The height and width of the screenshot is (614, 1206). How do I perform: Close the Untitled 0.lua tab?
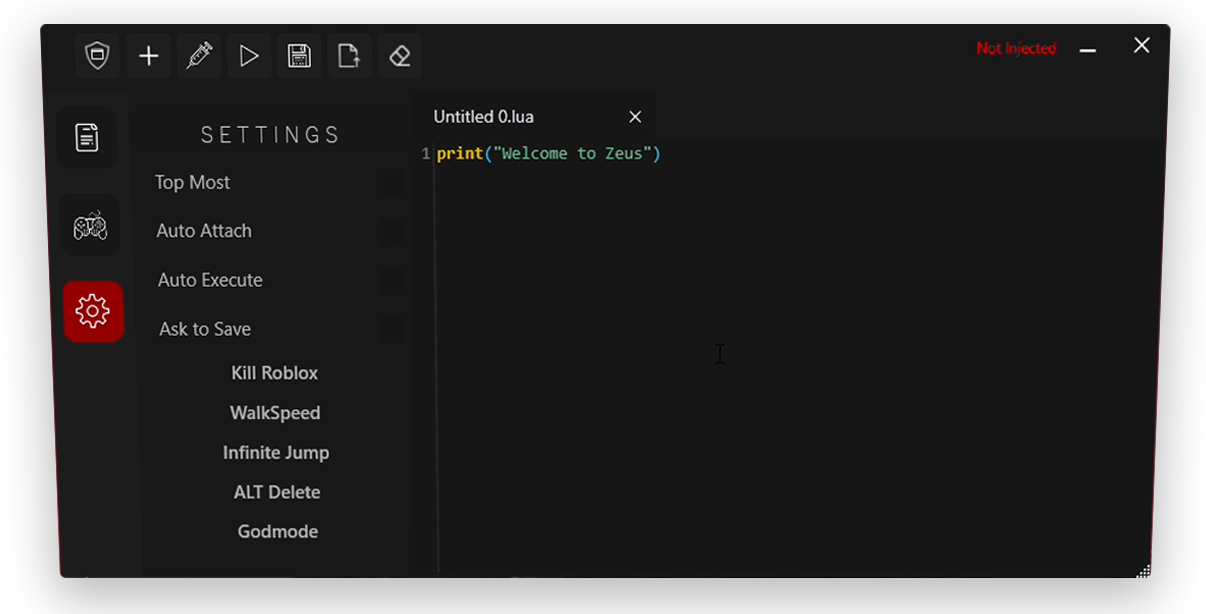[x=635, y=117]
